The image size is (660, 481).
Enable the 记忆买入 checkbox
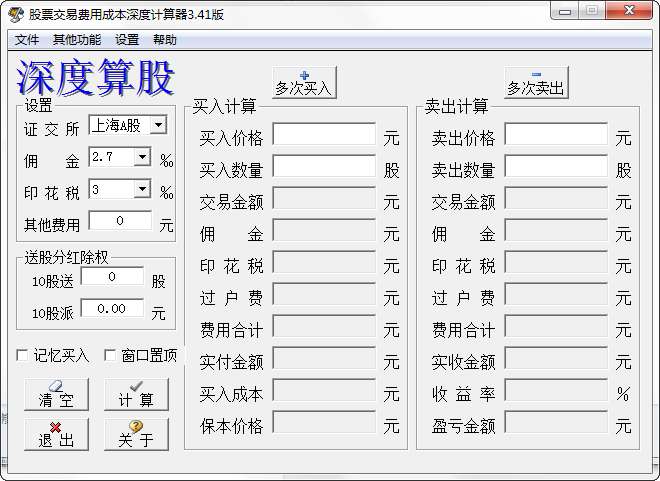[x=22, y=355]
